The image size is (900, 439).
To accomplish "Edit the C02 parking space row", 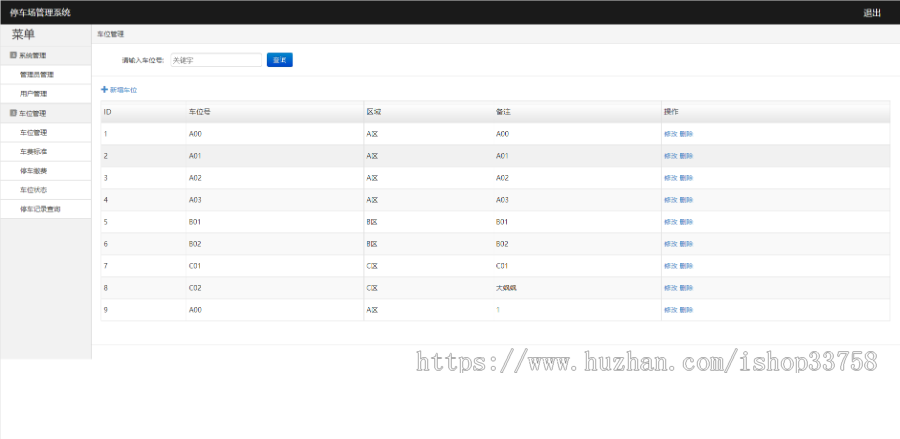I will [x=670, y=288].
